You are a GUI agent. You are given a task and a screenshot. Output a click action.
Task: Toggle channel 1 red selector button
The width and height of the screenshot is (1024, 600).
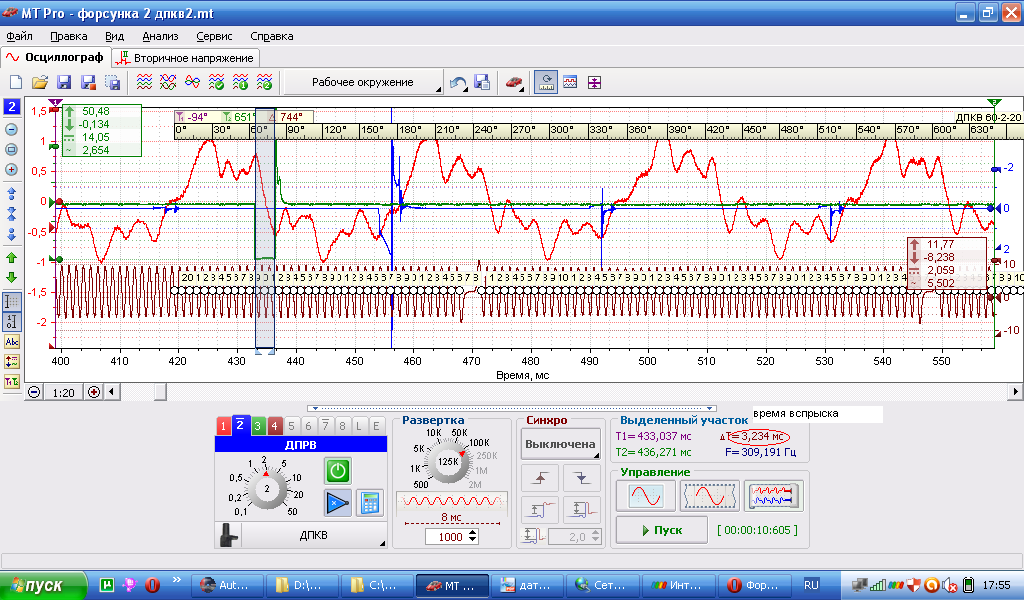click(x=223, y=426)
